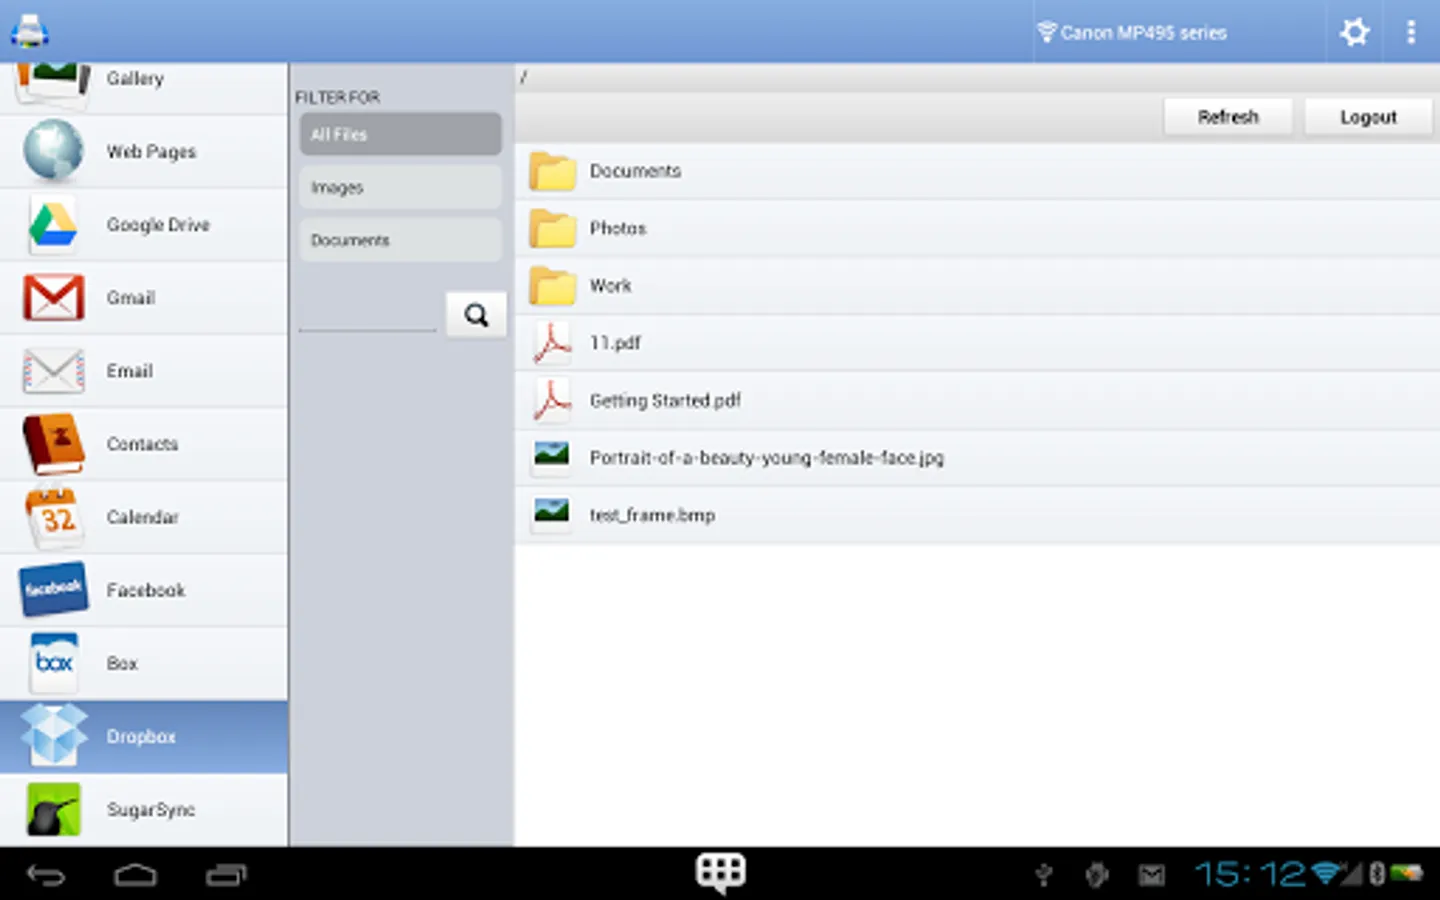
Task: Select the Facebook icon
Action: pyautogui.click(x=53, y=590)
